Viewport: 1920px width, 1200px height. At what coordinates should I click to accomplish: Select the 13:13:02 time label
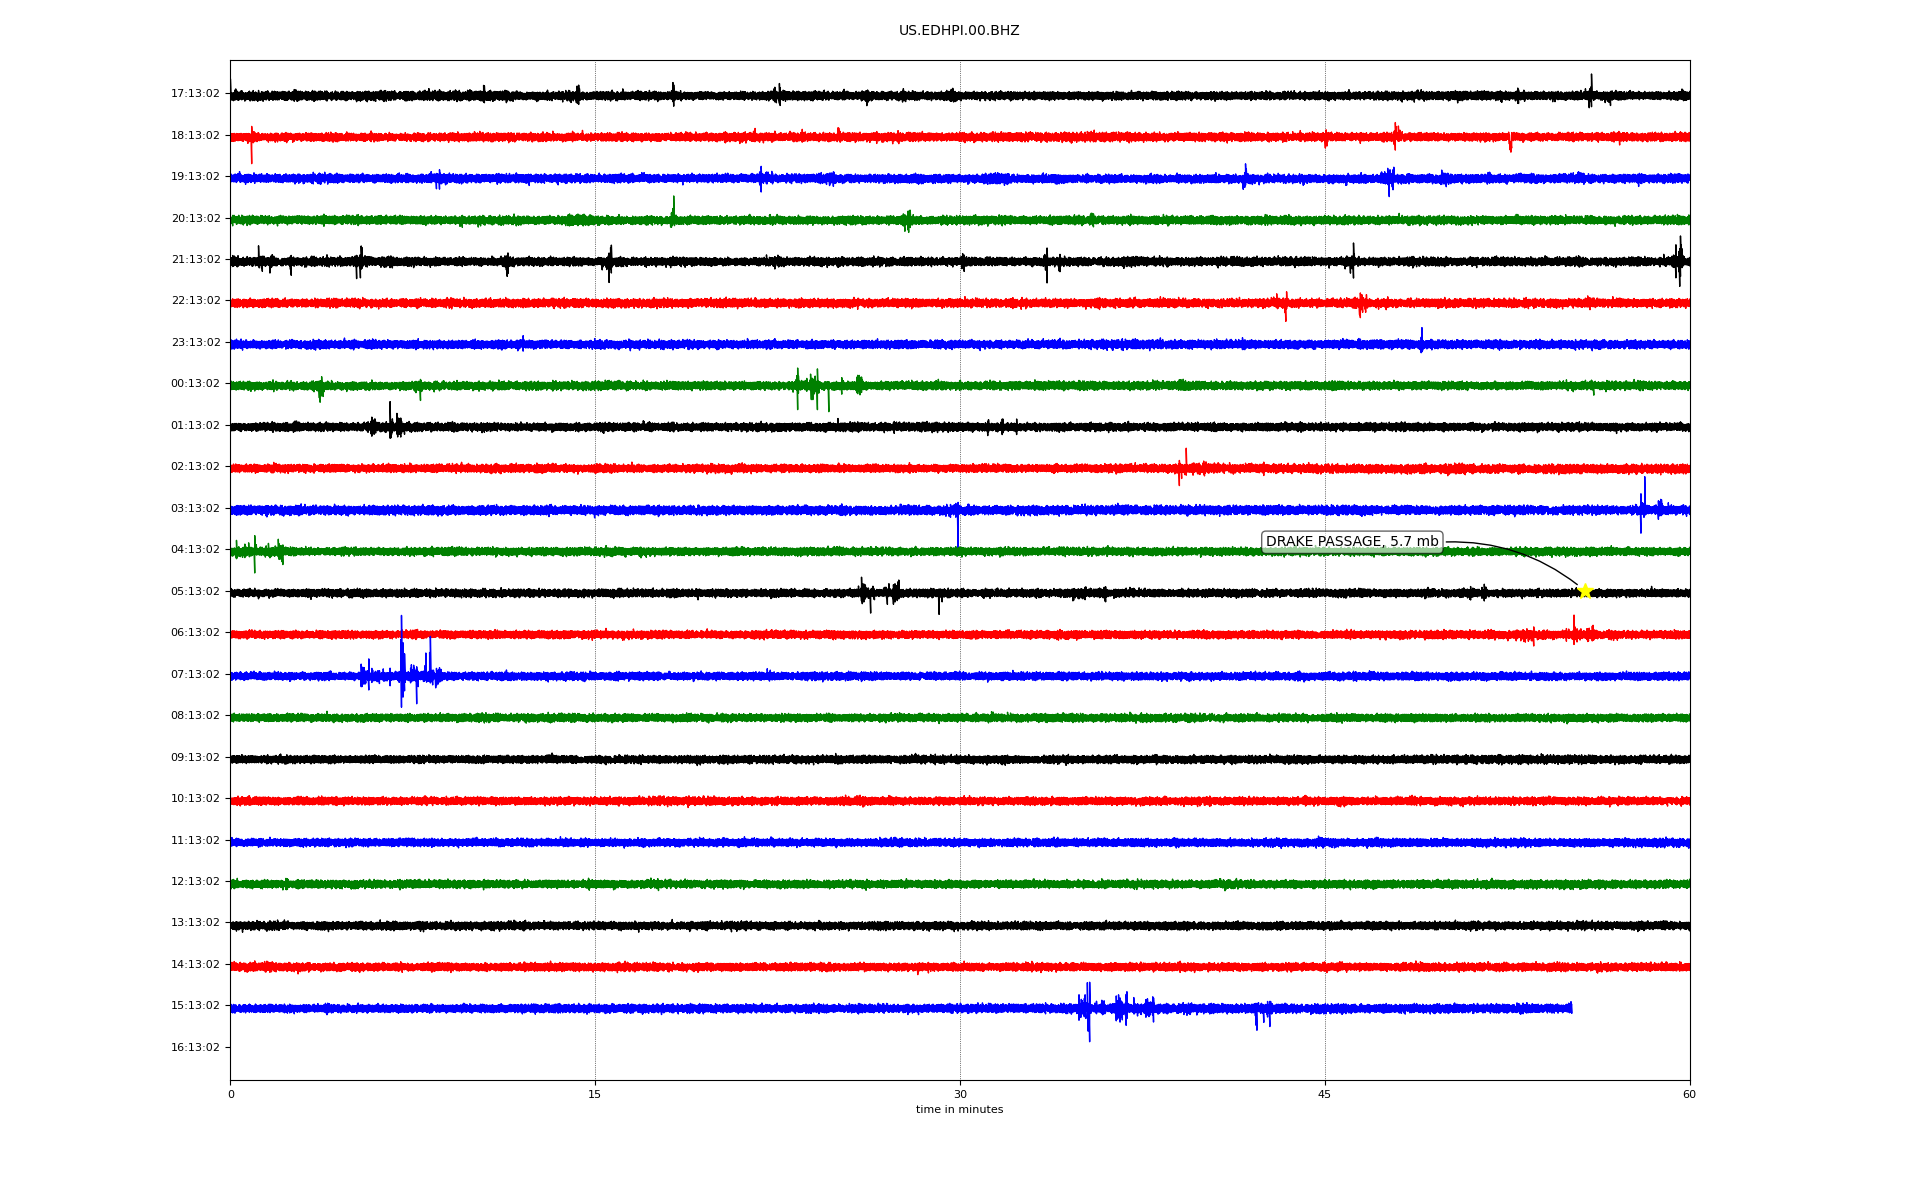pyautogui.click(x=195, y=923)
